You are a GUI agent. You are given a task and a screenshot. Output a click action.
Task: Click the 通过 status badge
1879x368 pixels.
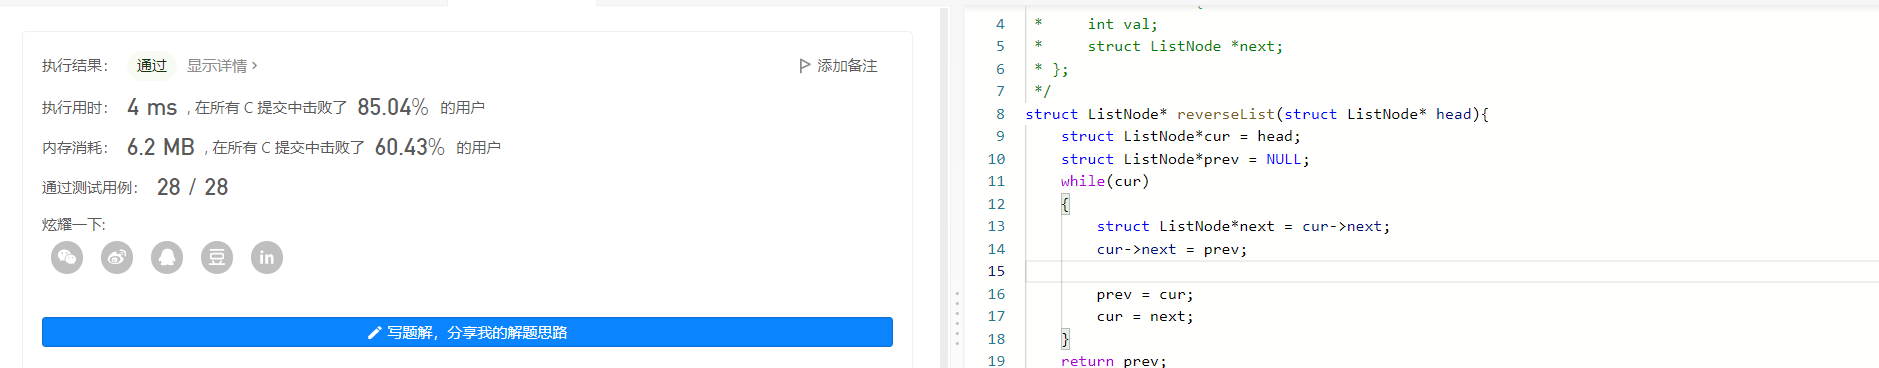(152, 66)
